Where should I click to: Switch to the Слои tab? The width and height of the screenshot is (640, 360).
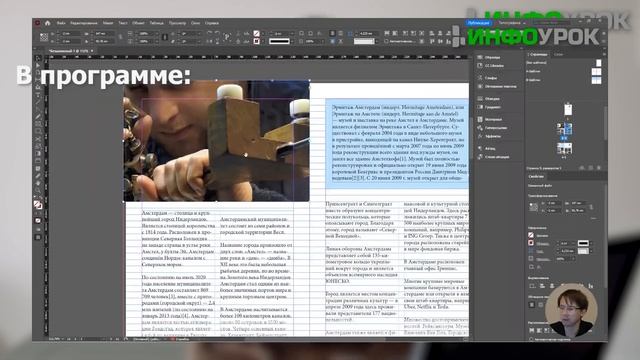click(x=558, y=54)
